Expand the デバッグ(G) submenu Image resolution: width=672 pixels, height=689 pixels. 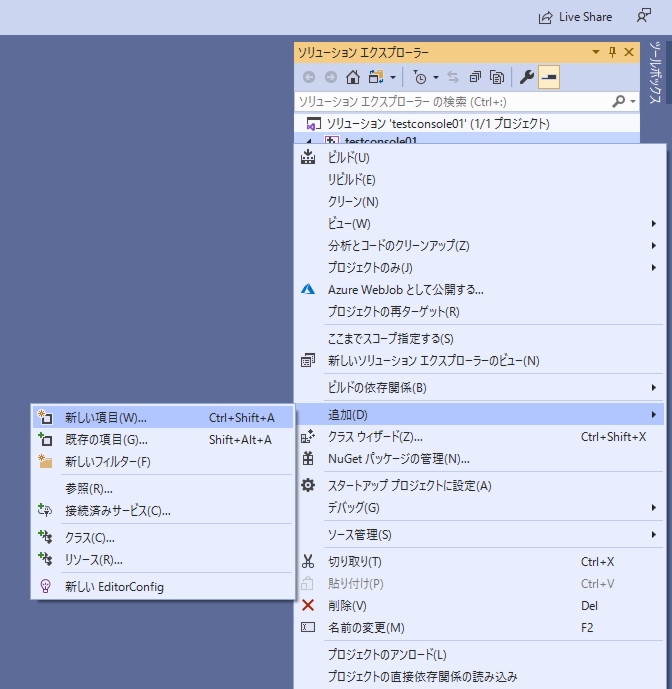(x=479, y=508)
